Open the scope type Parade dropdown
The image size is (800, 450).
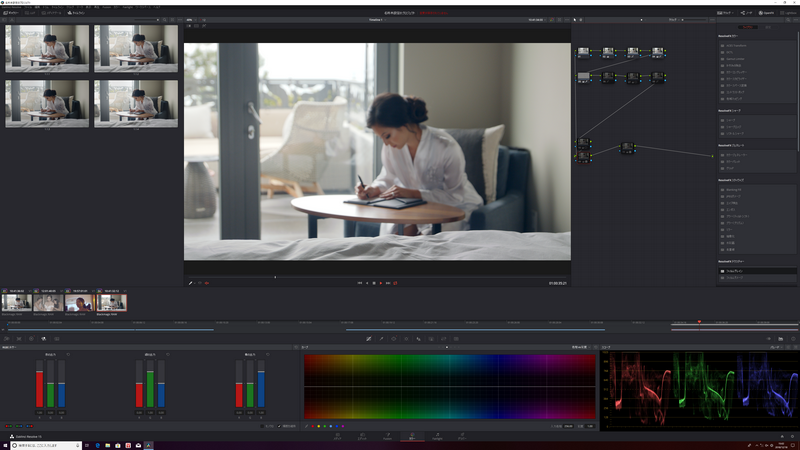[x=776, y=347]
